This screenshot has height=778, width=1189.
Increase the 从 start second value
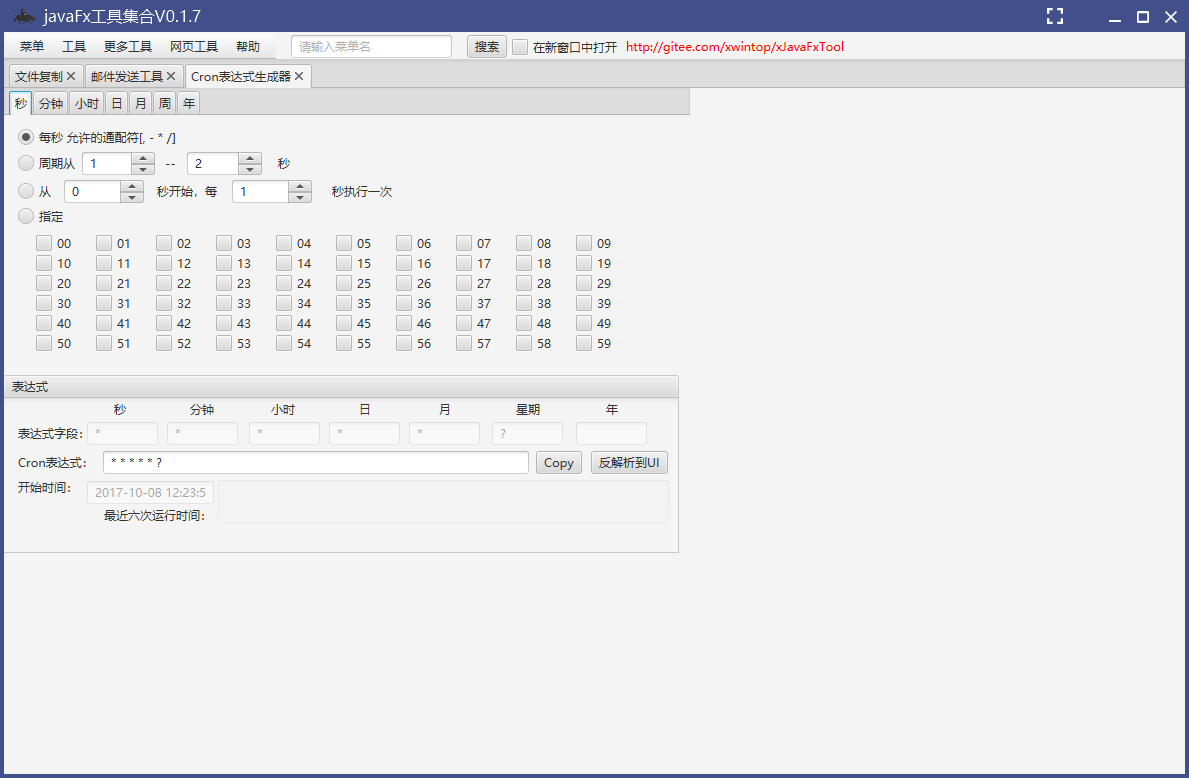132,187
